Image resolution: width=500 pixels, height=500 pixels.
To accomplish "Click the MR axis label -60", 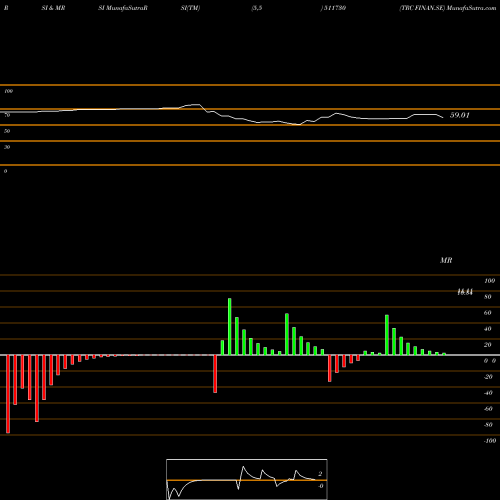I will 488,409.
